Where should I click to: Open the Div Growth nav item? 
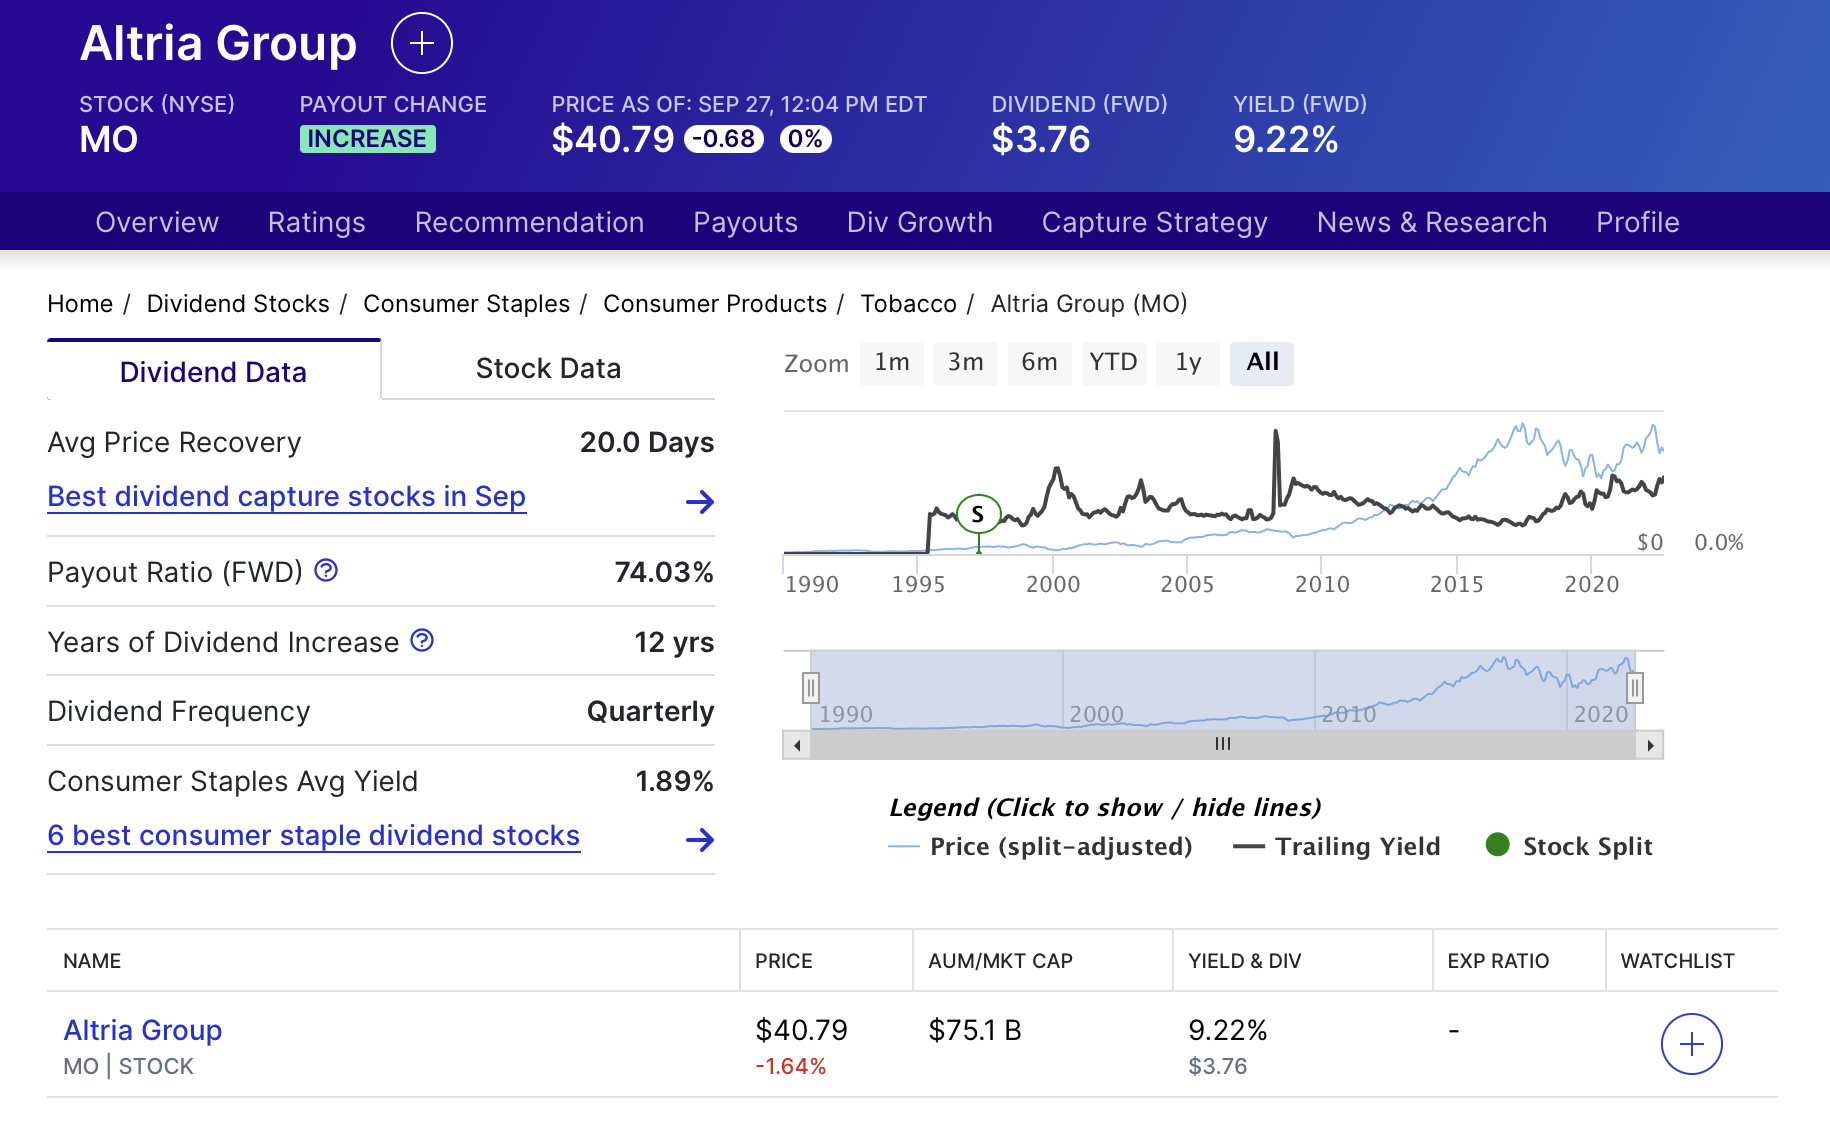click(919, 222)
